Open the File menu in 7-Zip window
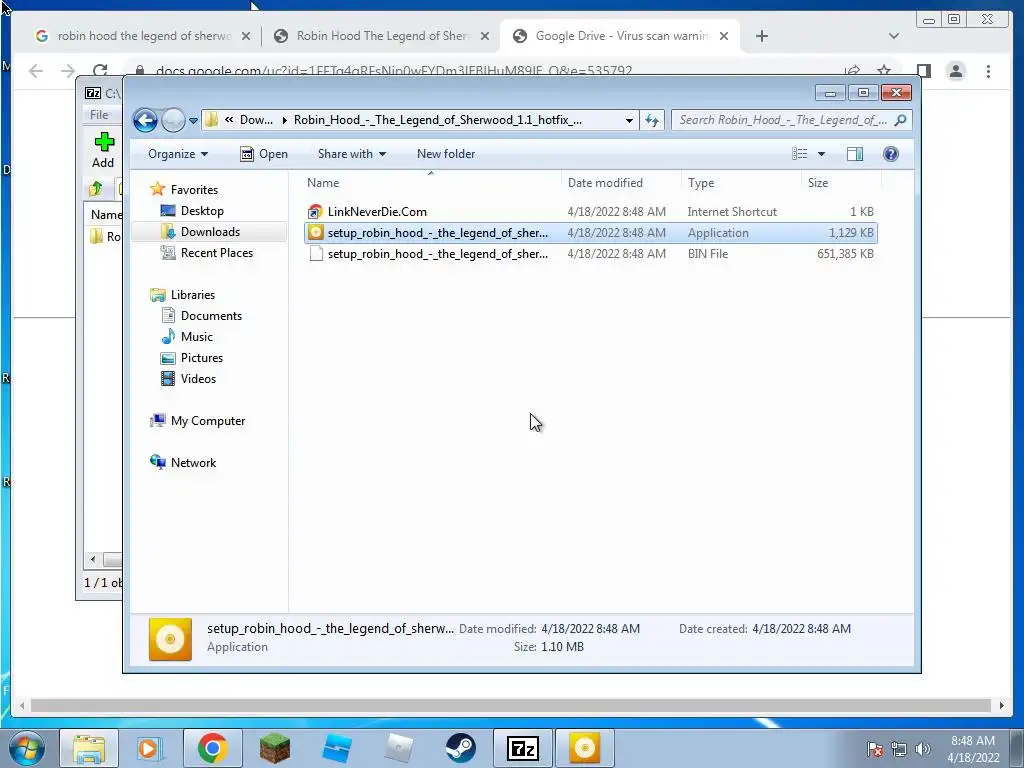1024x768 pixels. (99, 115)
